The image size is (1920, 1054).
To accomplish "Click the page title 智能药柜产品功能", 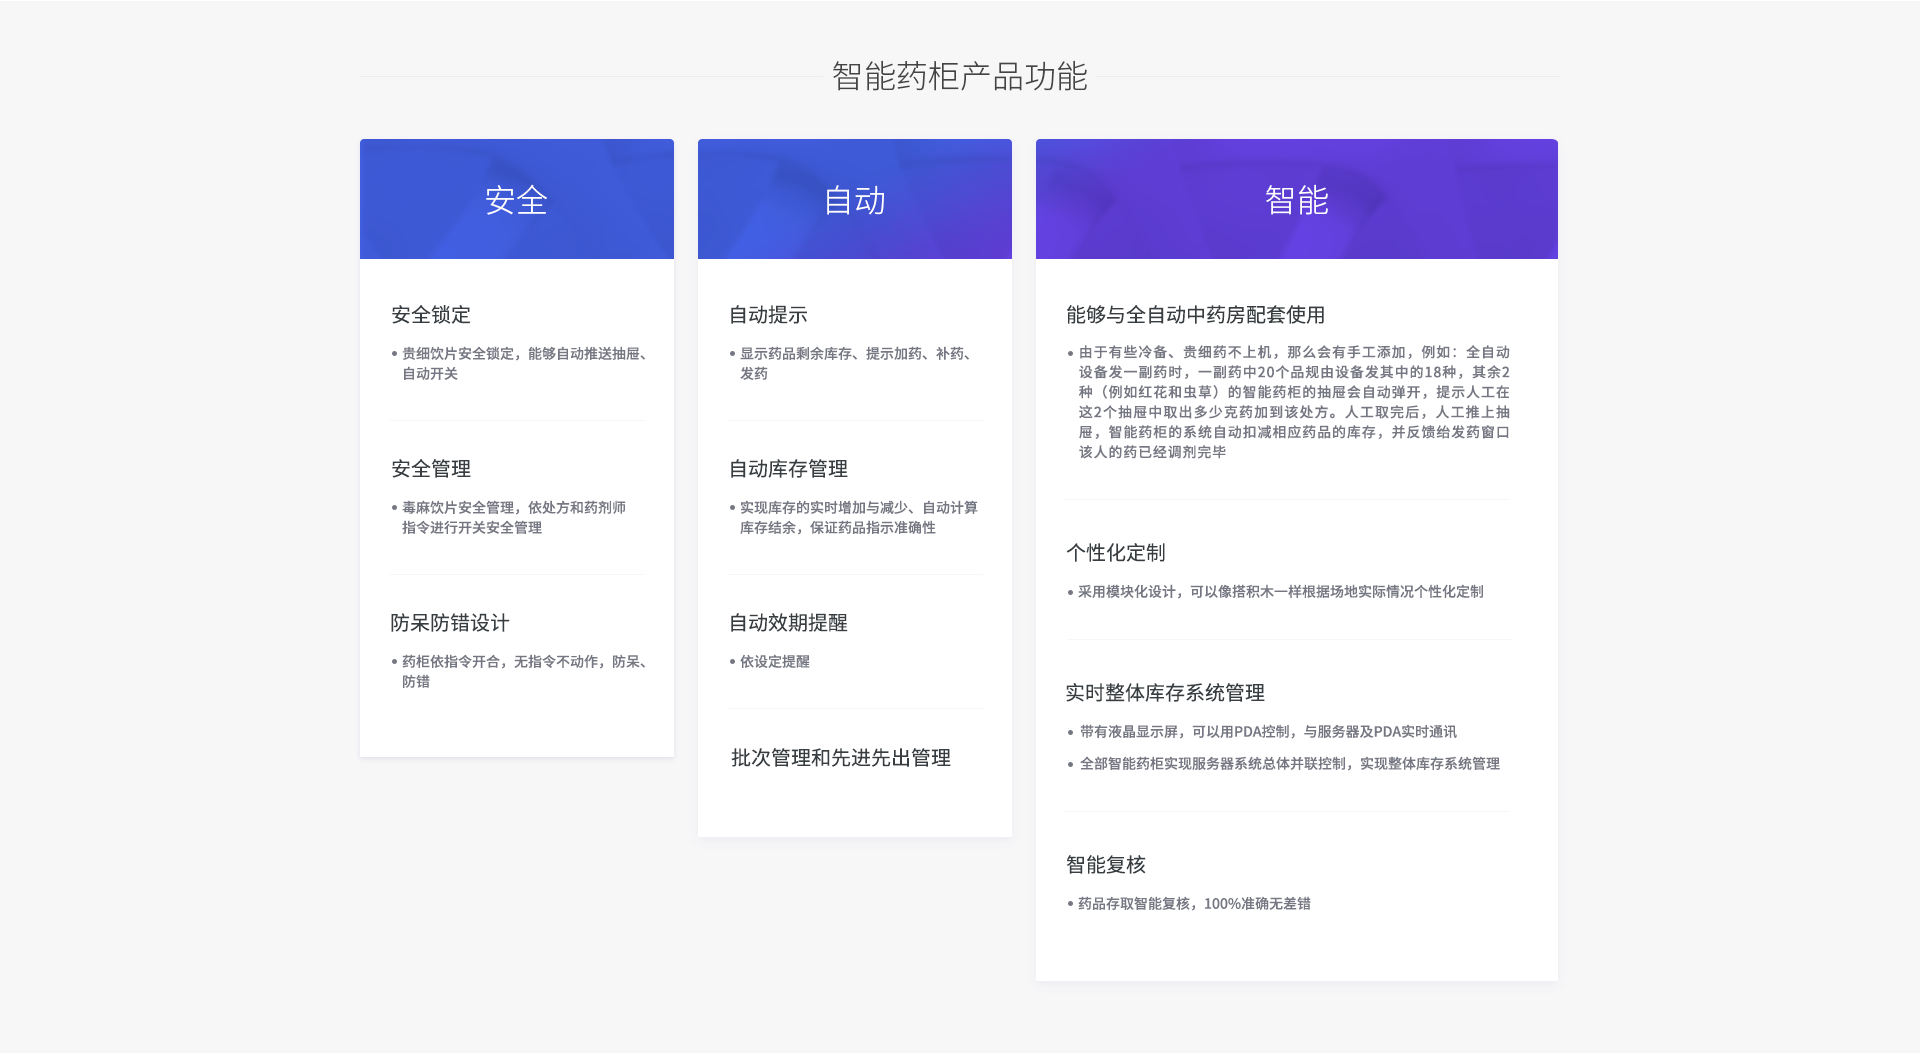I will tap(959, 77).
